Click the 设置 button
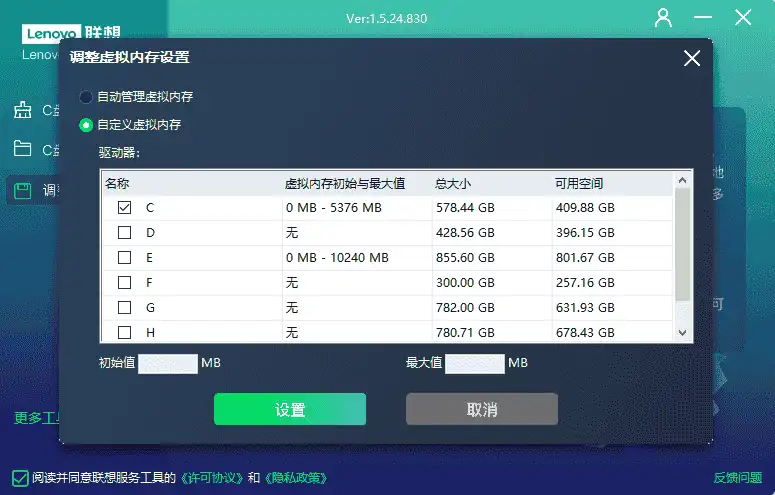Image resolution: width=775 pixels, height=495 pixels. (290, 409)
